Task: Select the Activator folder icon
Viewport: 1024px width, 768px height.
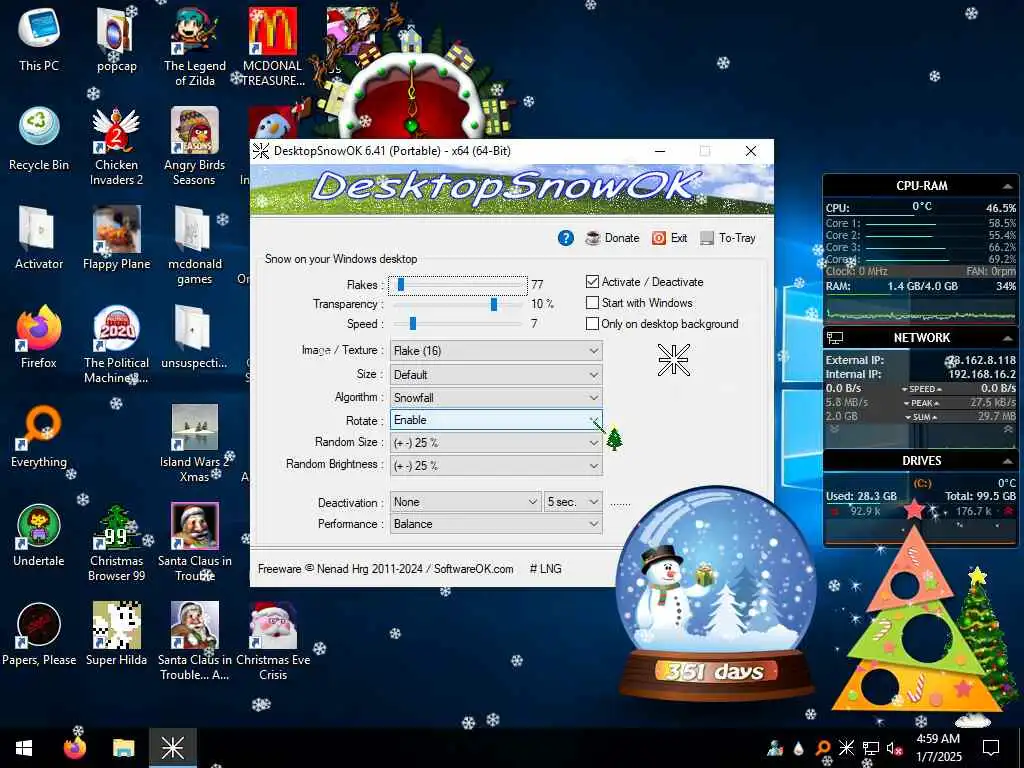Action: click(x=39, y=238)
